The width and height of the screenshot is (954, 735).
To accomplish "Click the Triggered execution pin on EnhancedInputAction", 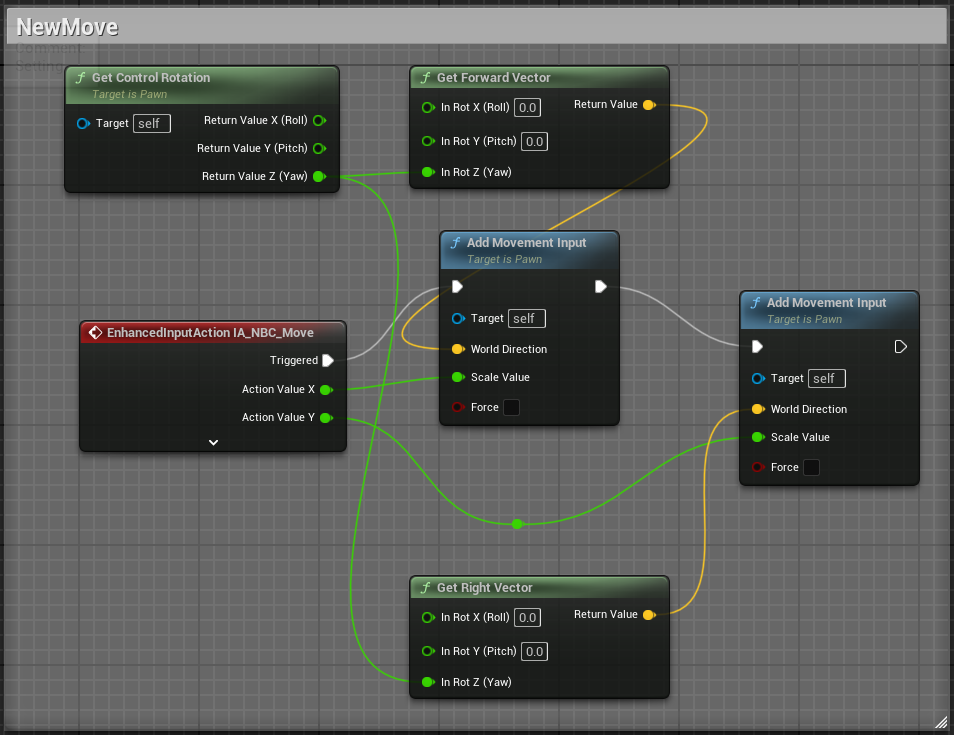I will 328,360.
